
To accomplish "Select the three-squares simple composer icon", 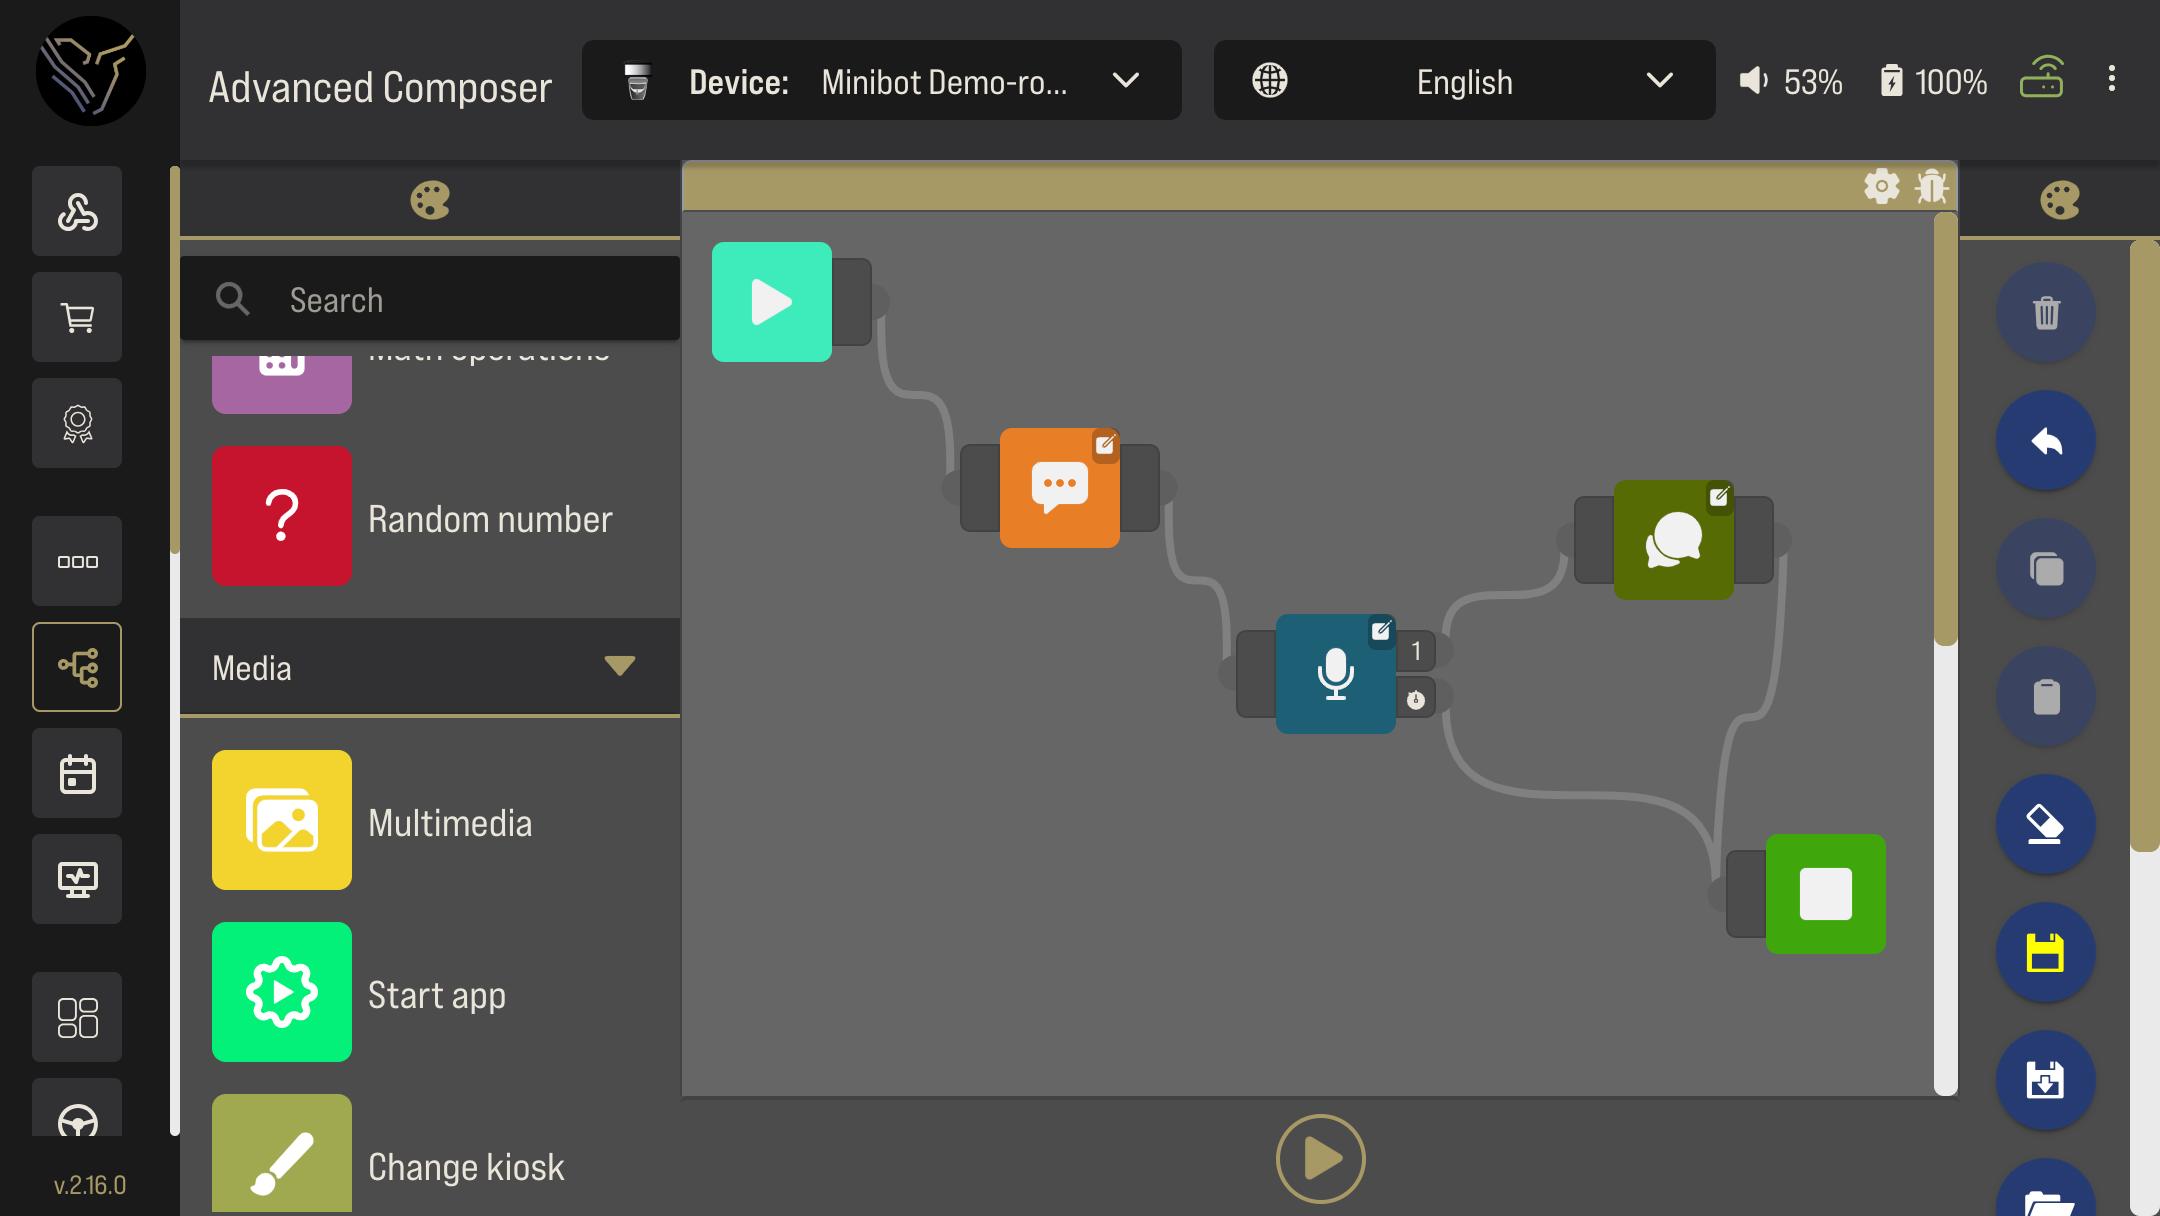I will point(77,561).
